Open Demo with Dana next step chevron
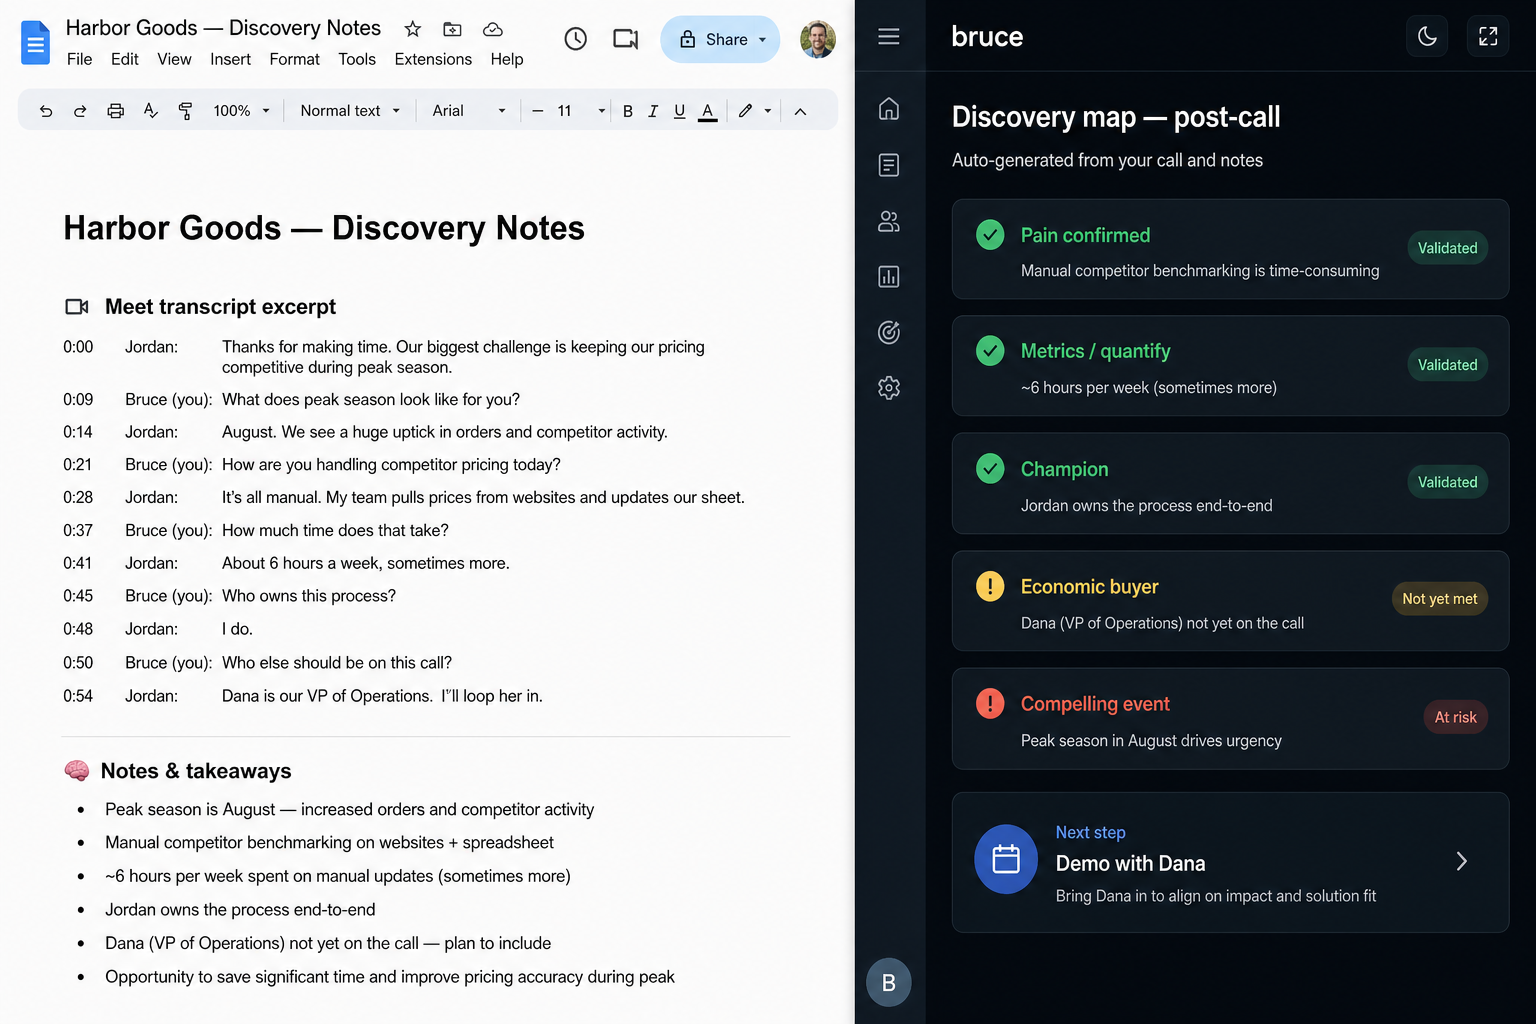 tap(1462, 861)
